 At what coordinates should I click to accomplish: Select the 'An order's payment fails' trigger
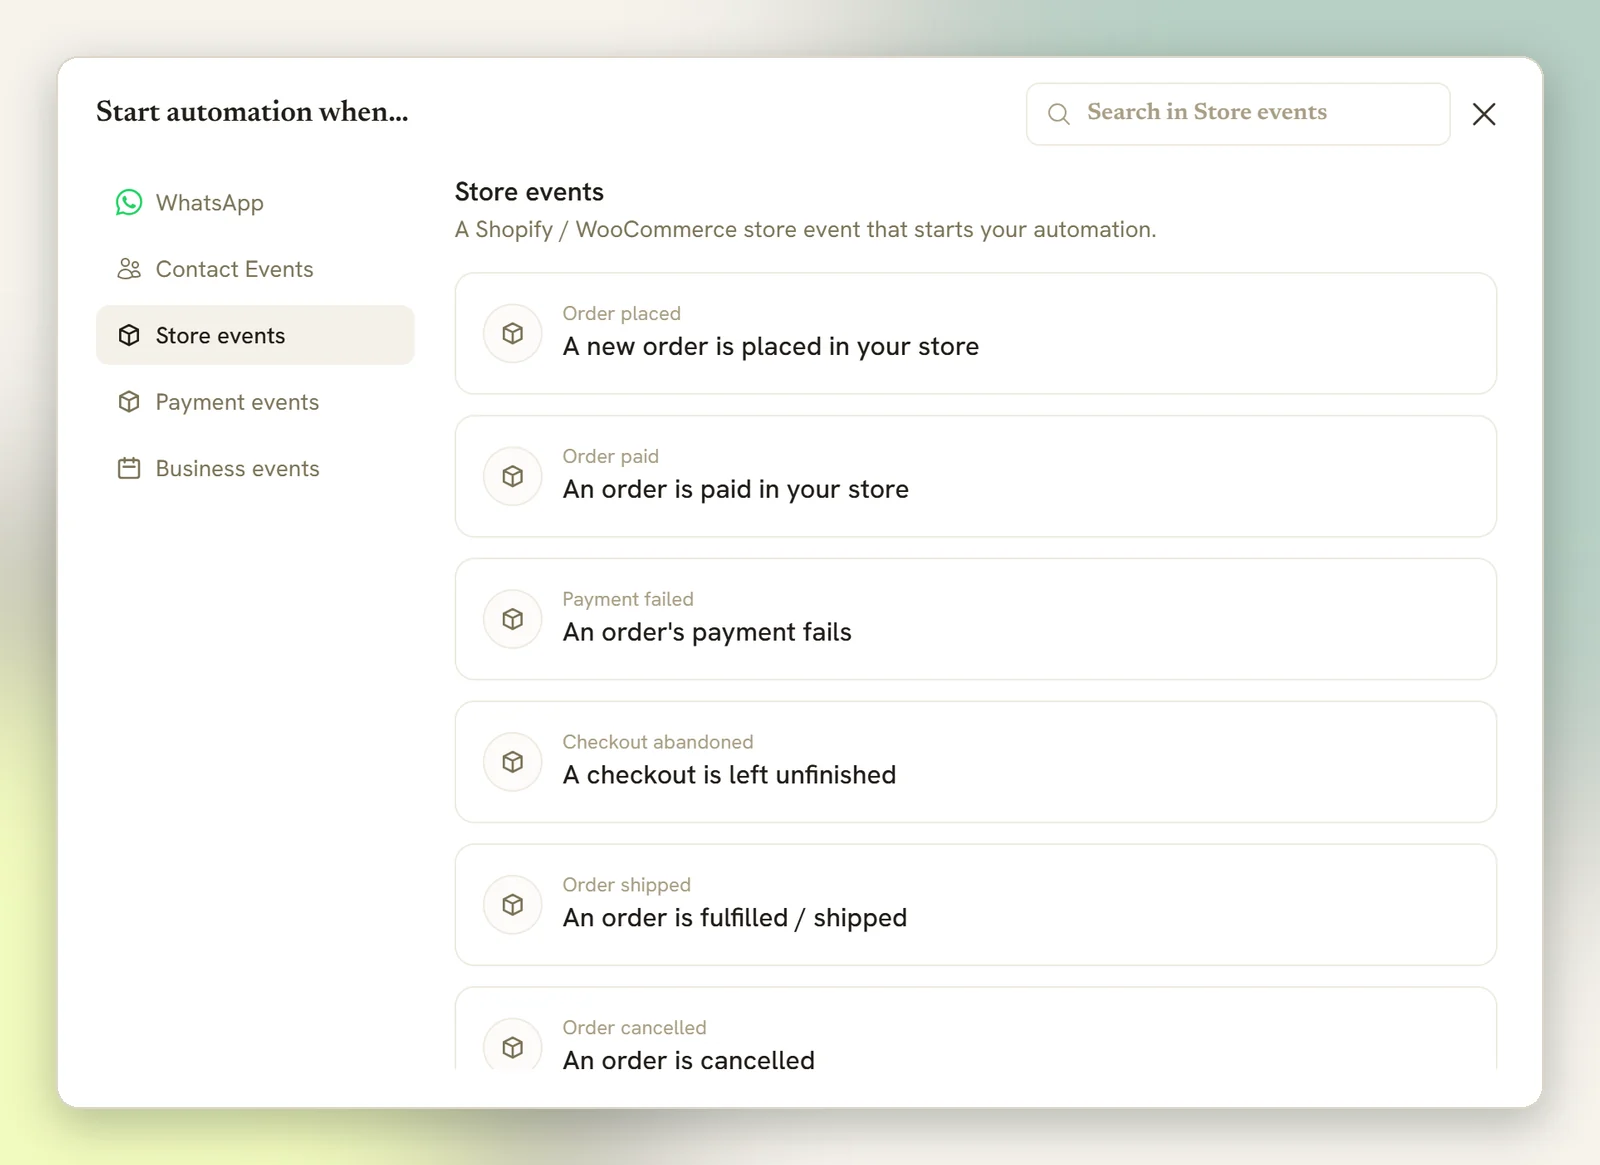click(976, 620)
